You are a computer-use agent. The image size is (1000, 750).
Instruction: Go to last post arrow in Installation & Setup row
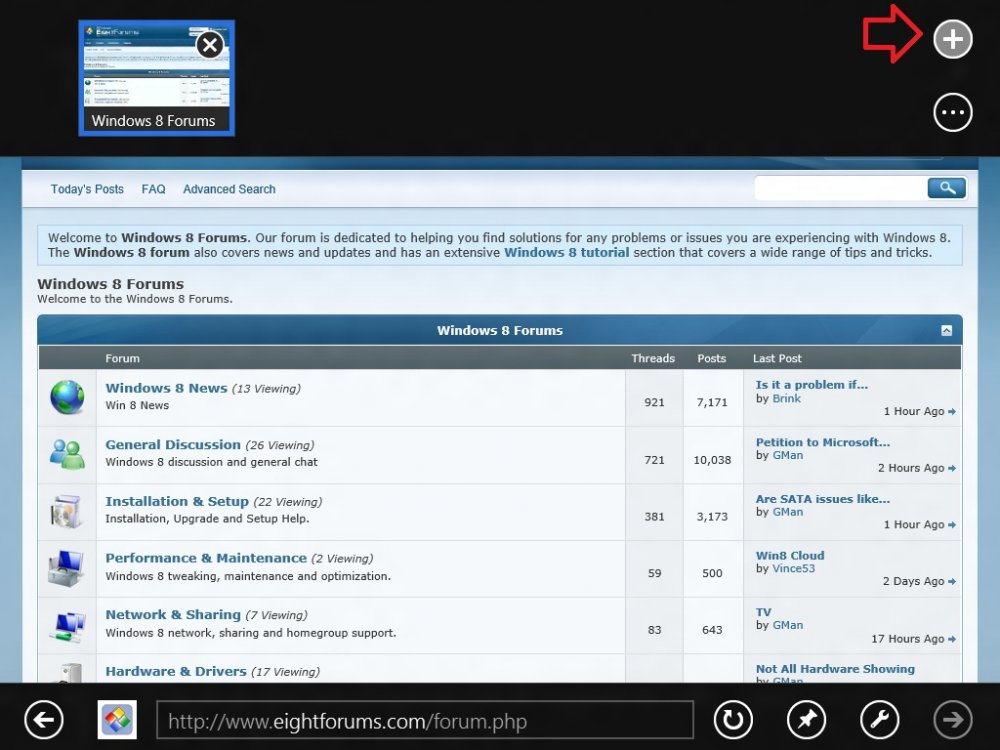(x=952, y=525)
